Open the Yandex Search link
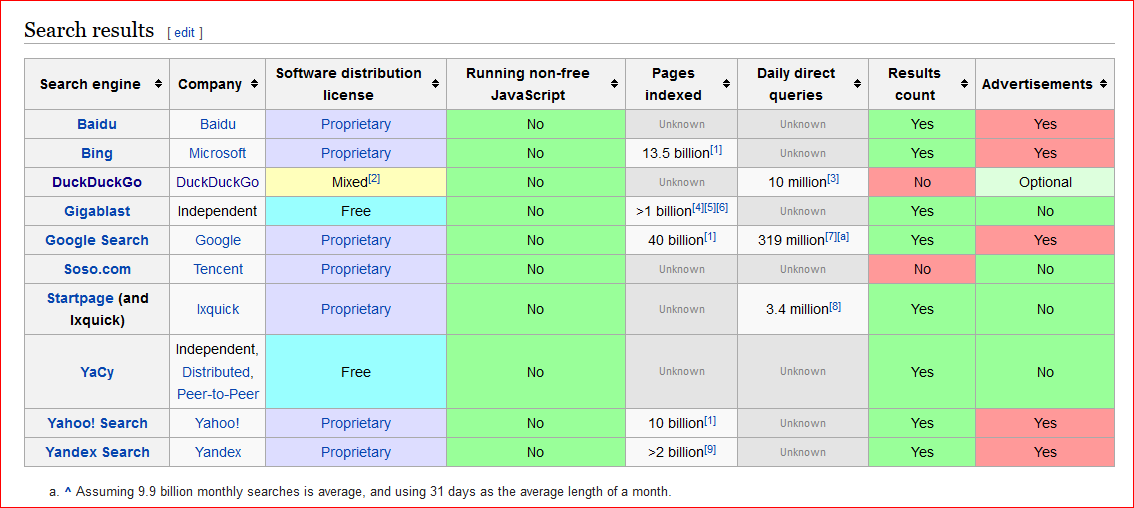 [97, 452]
